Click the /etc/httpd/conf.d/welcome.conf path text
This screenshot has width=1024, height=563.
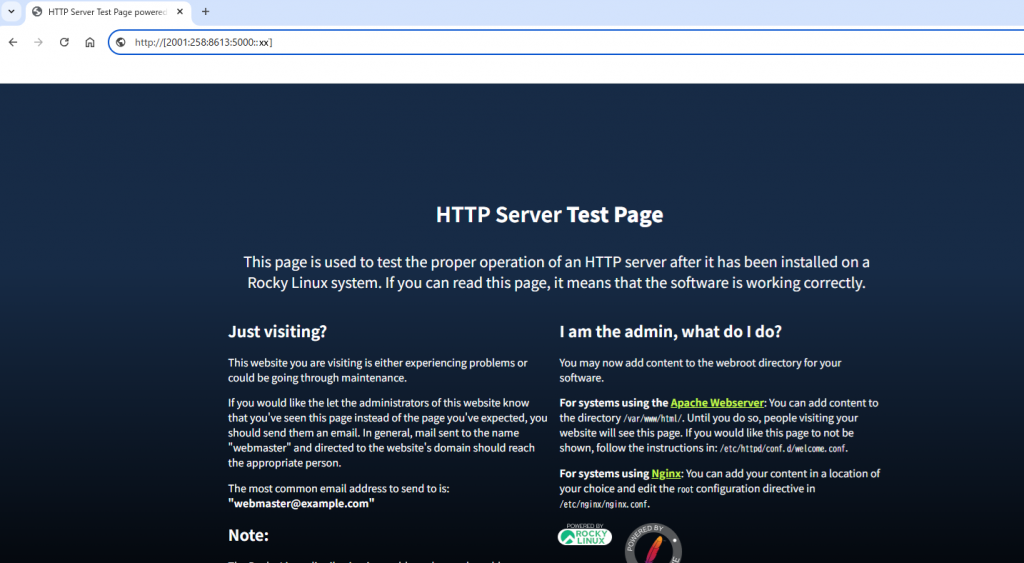click(783, 449)
